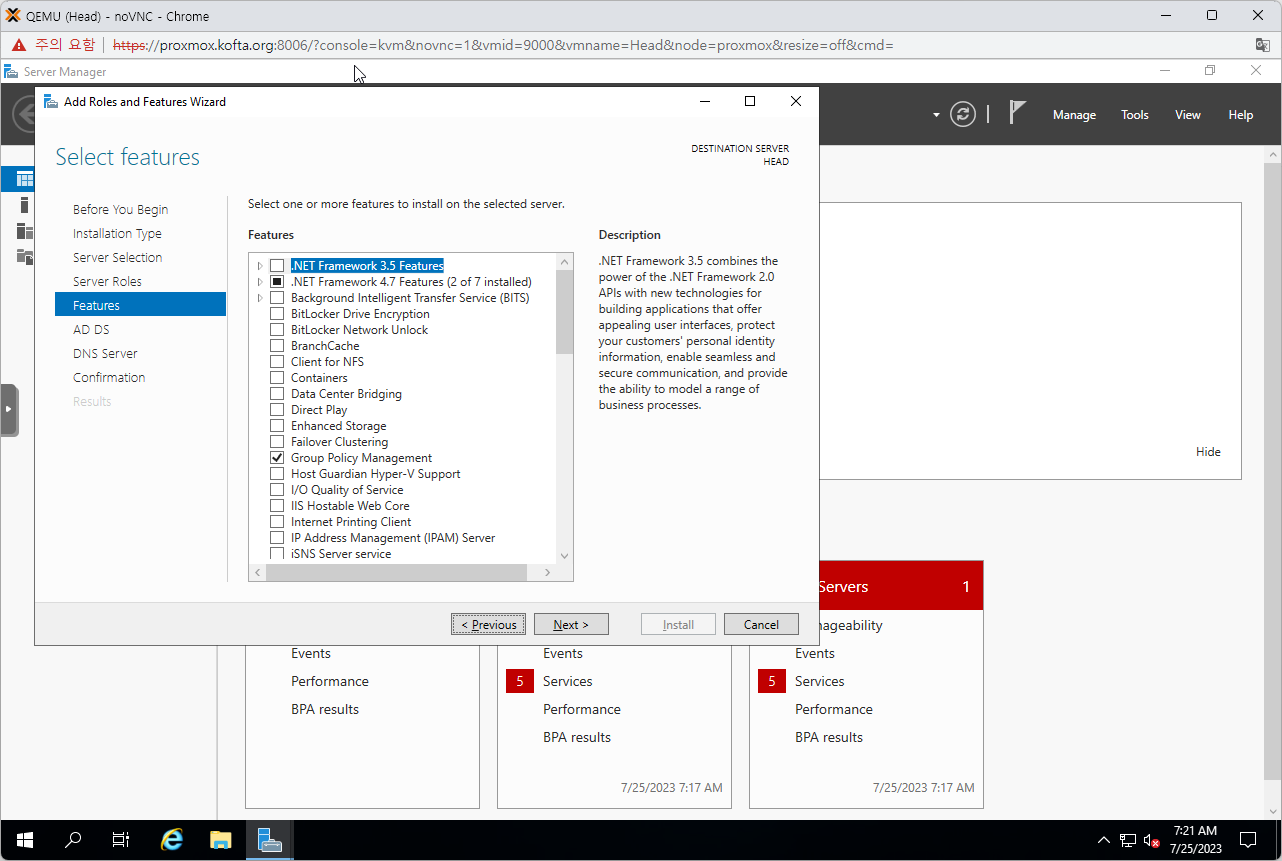This screenshot has height=861, width=1282.
Task: Click the Next button
Action: pyautogui.click(x=570, y=625)
